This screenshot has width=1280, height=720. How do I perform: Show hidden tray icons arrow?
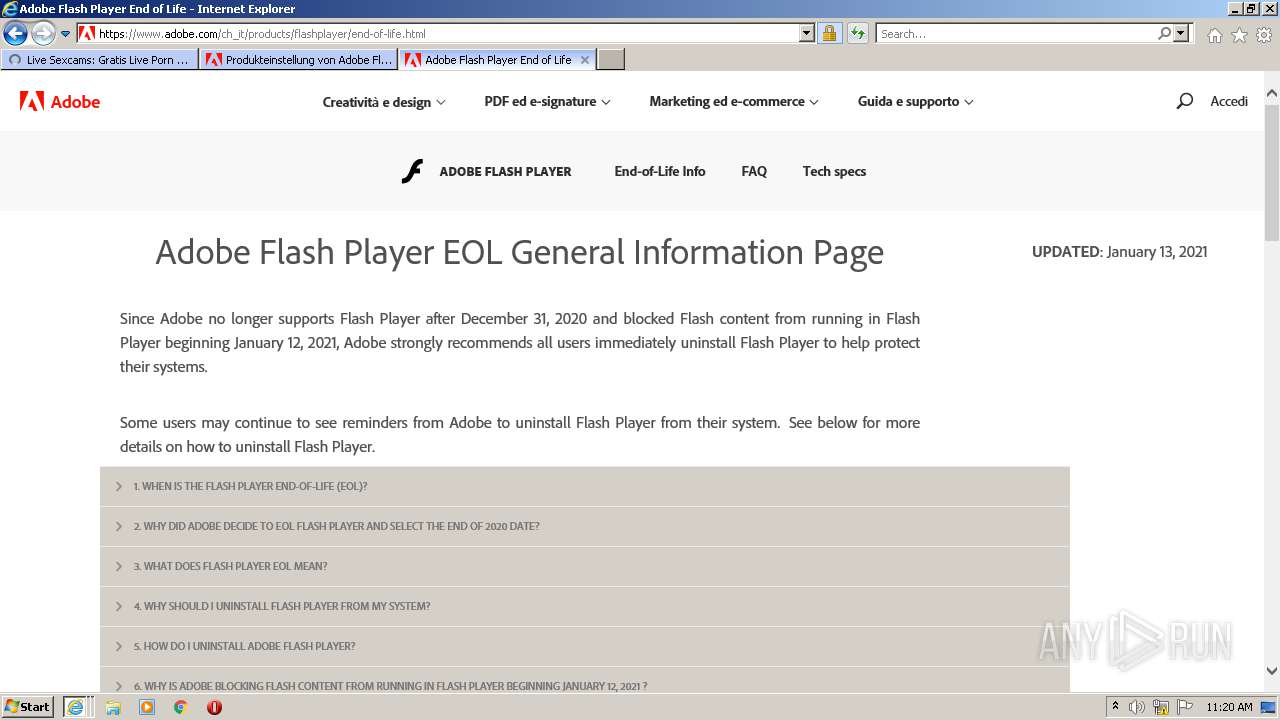click(1116, 707)
